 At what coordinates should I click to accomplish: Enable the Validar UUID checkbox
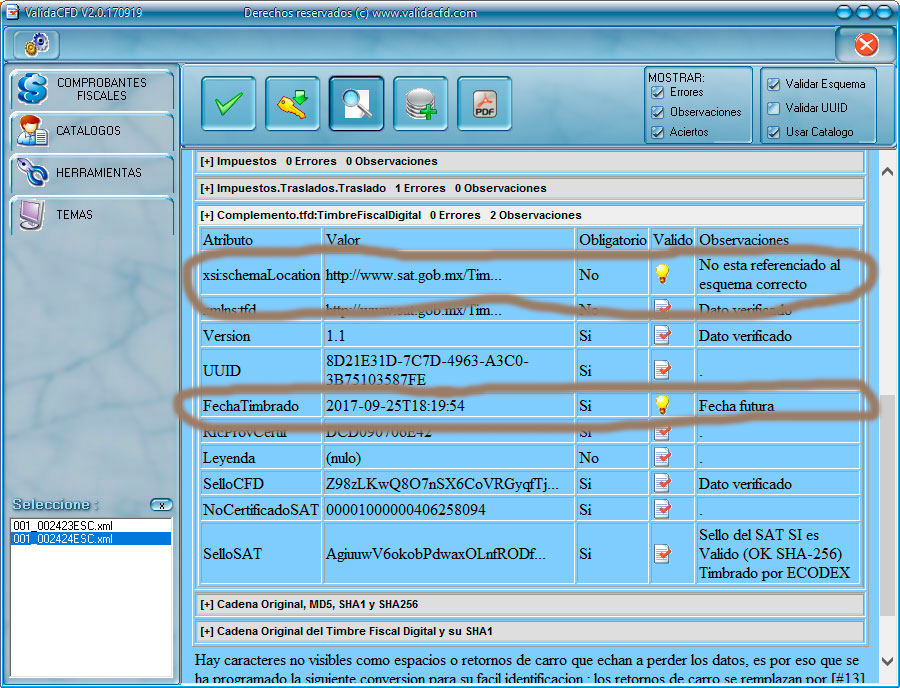coord(774,108)
